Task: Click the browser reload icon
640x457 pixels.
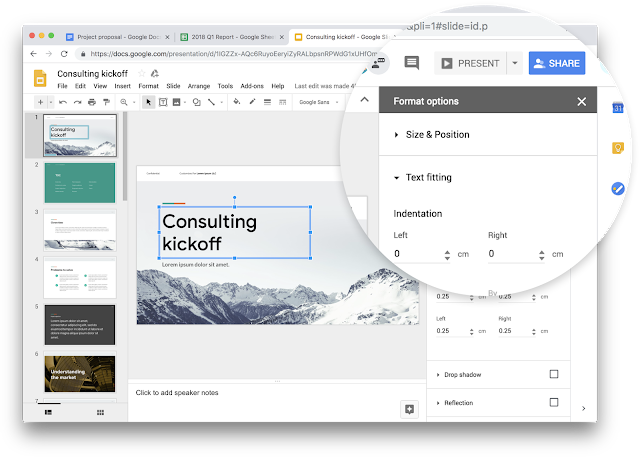Action: [x=64, y=53]
